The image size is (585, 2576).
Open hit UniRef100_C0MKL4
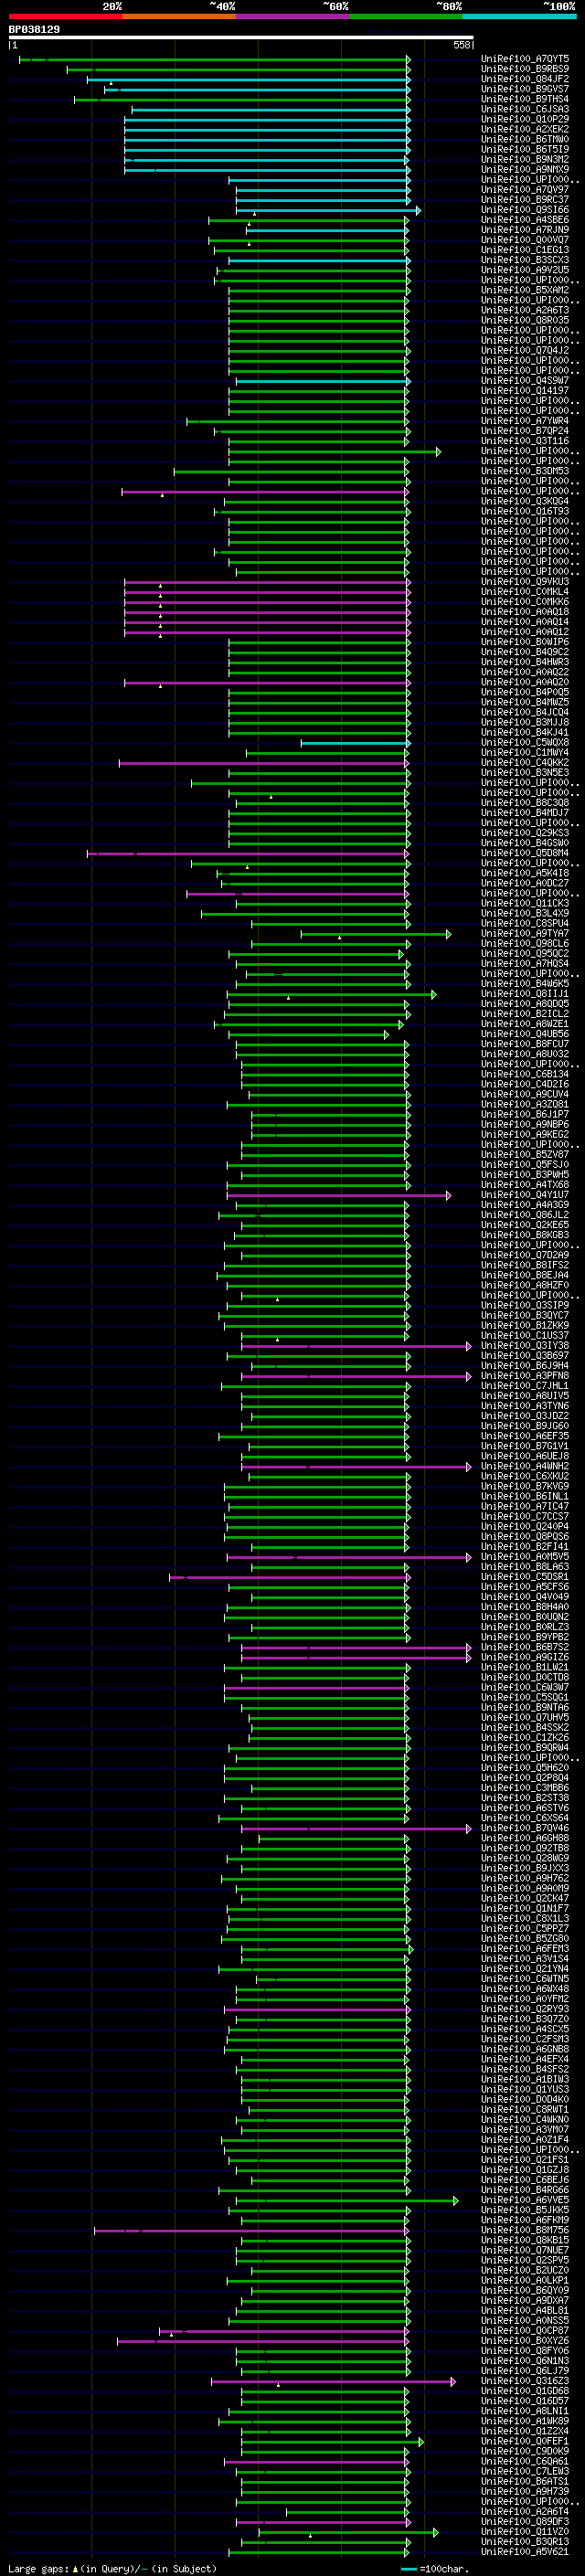point(525,592)
